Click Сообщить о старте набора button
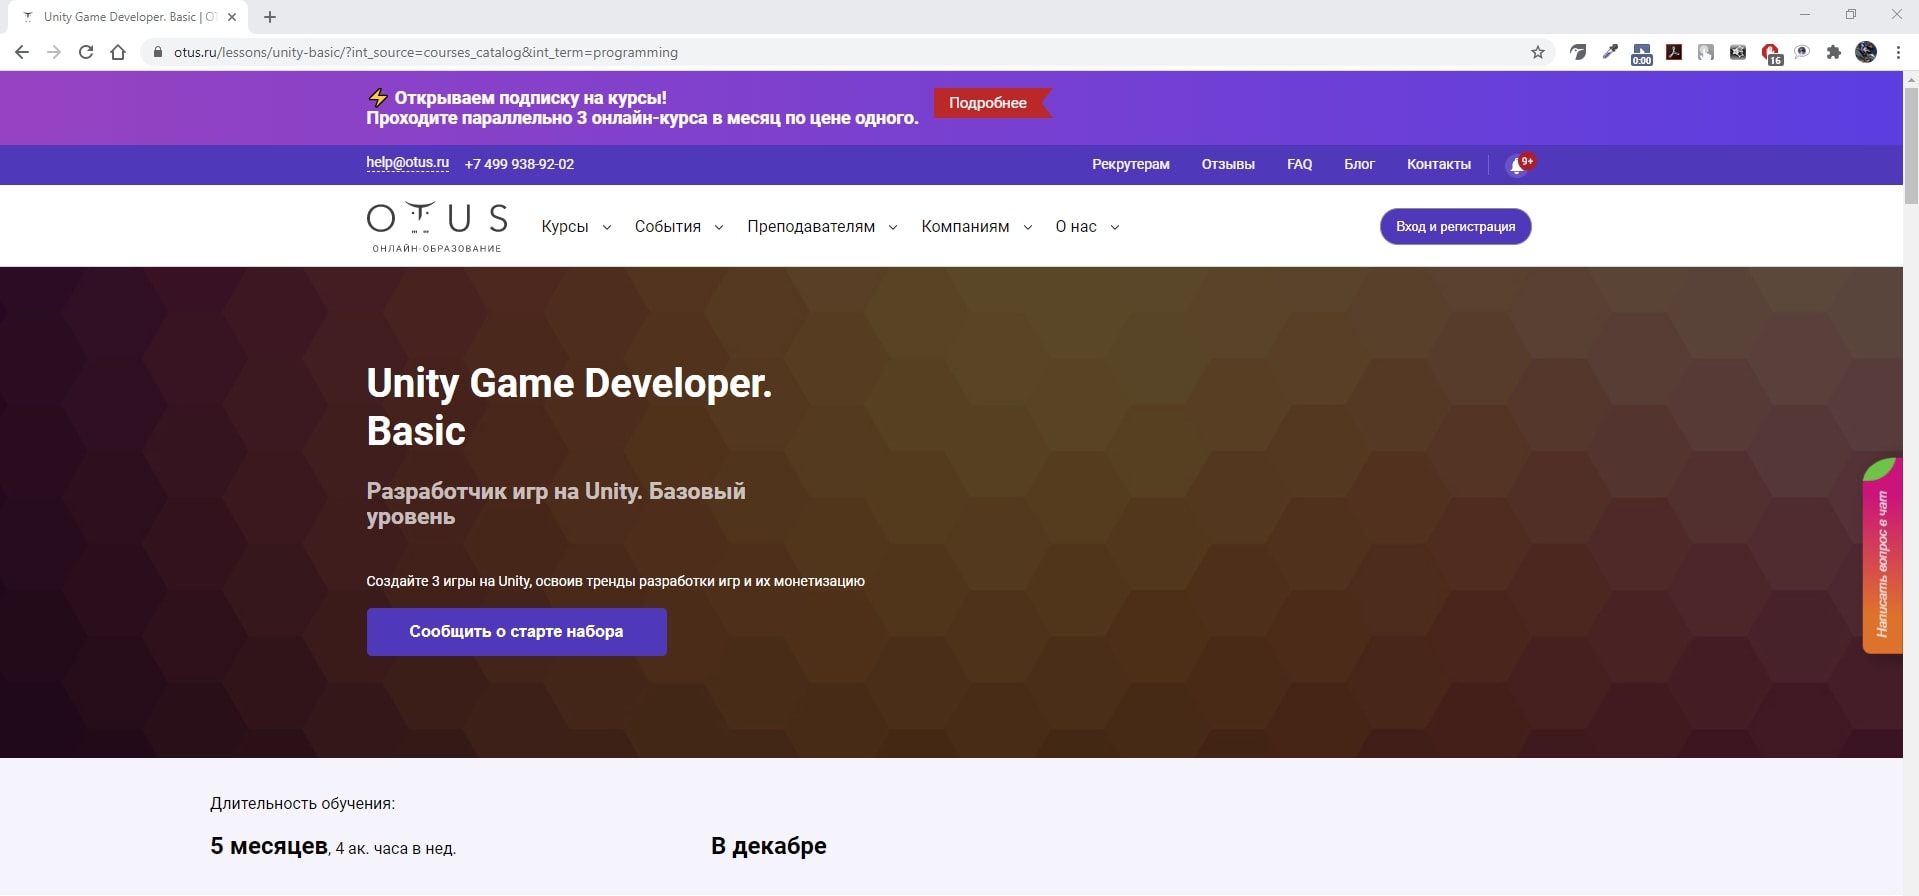Screen dimensions: 1919x896 click(x=516, y=632)
